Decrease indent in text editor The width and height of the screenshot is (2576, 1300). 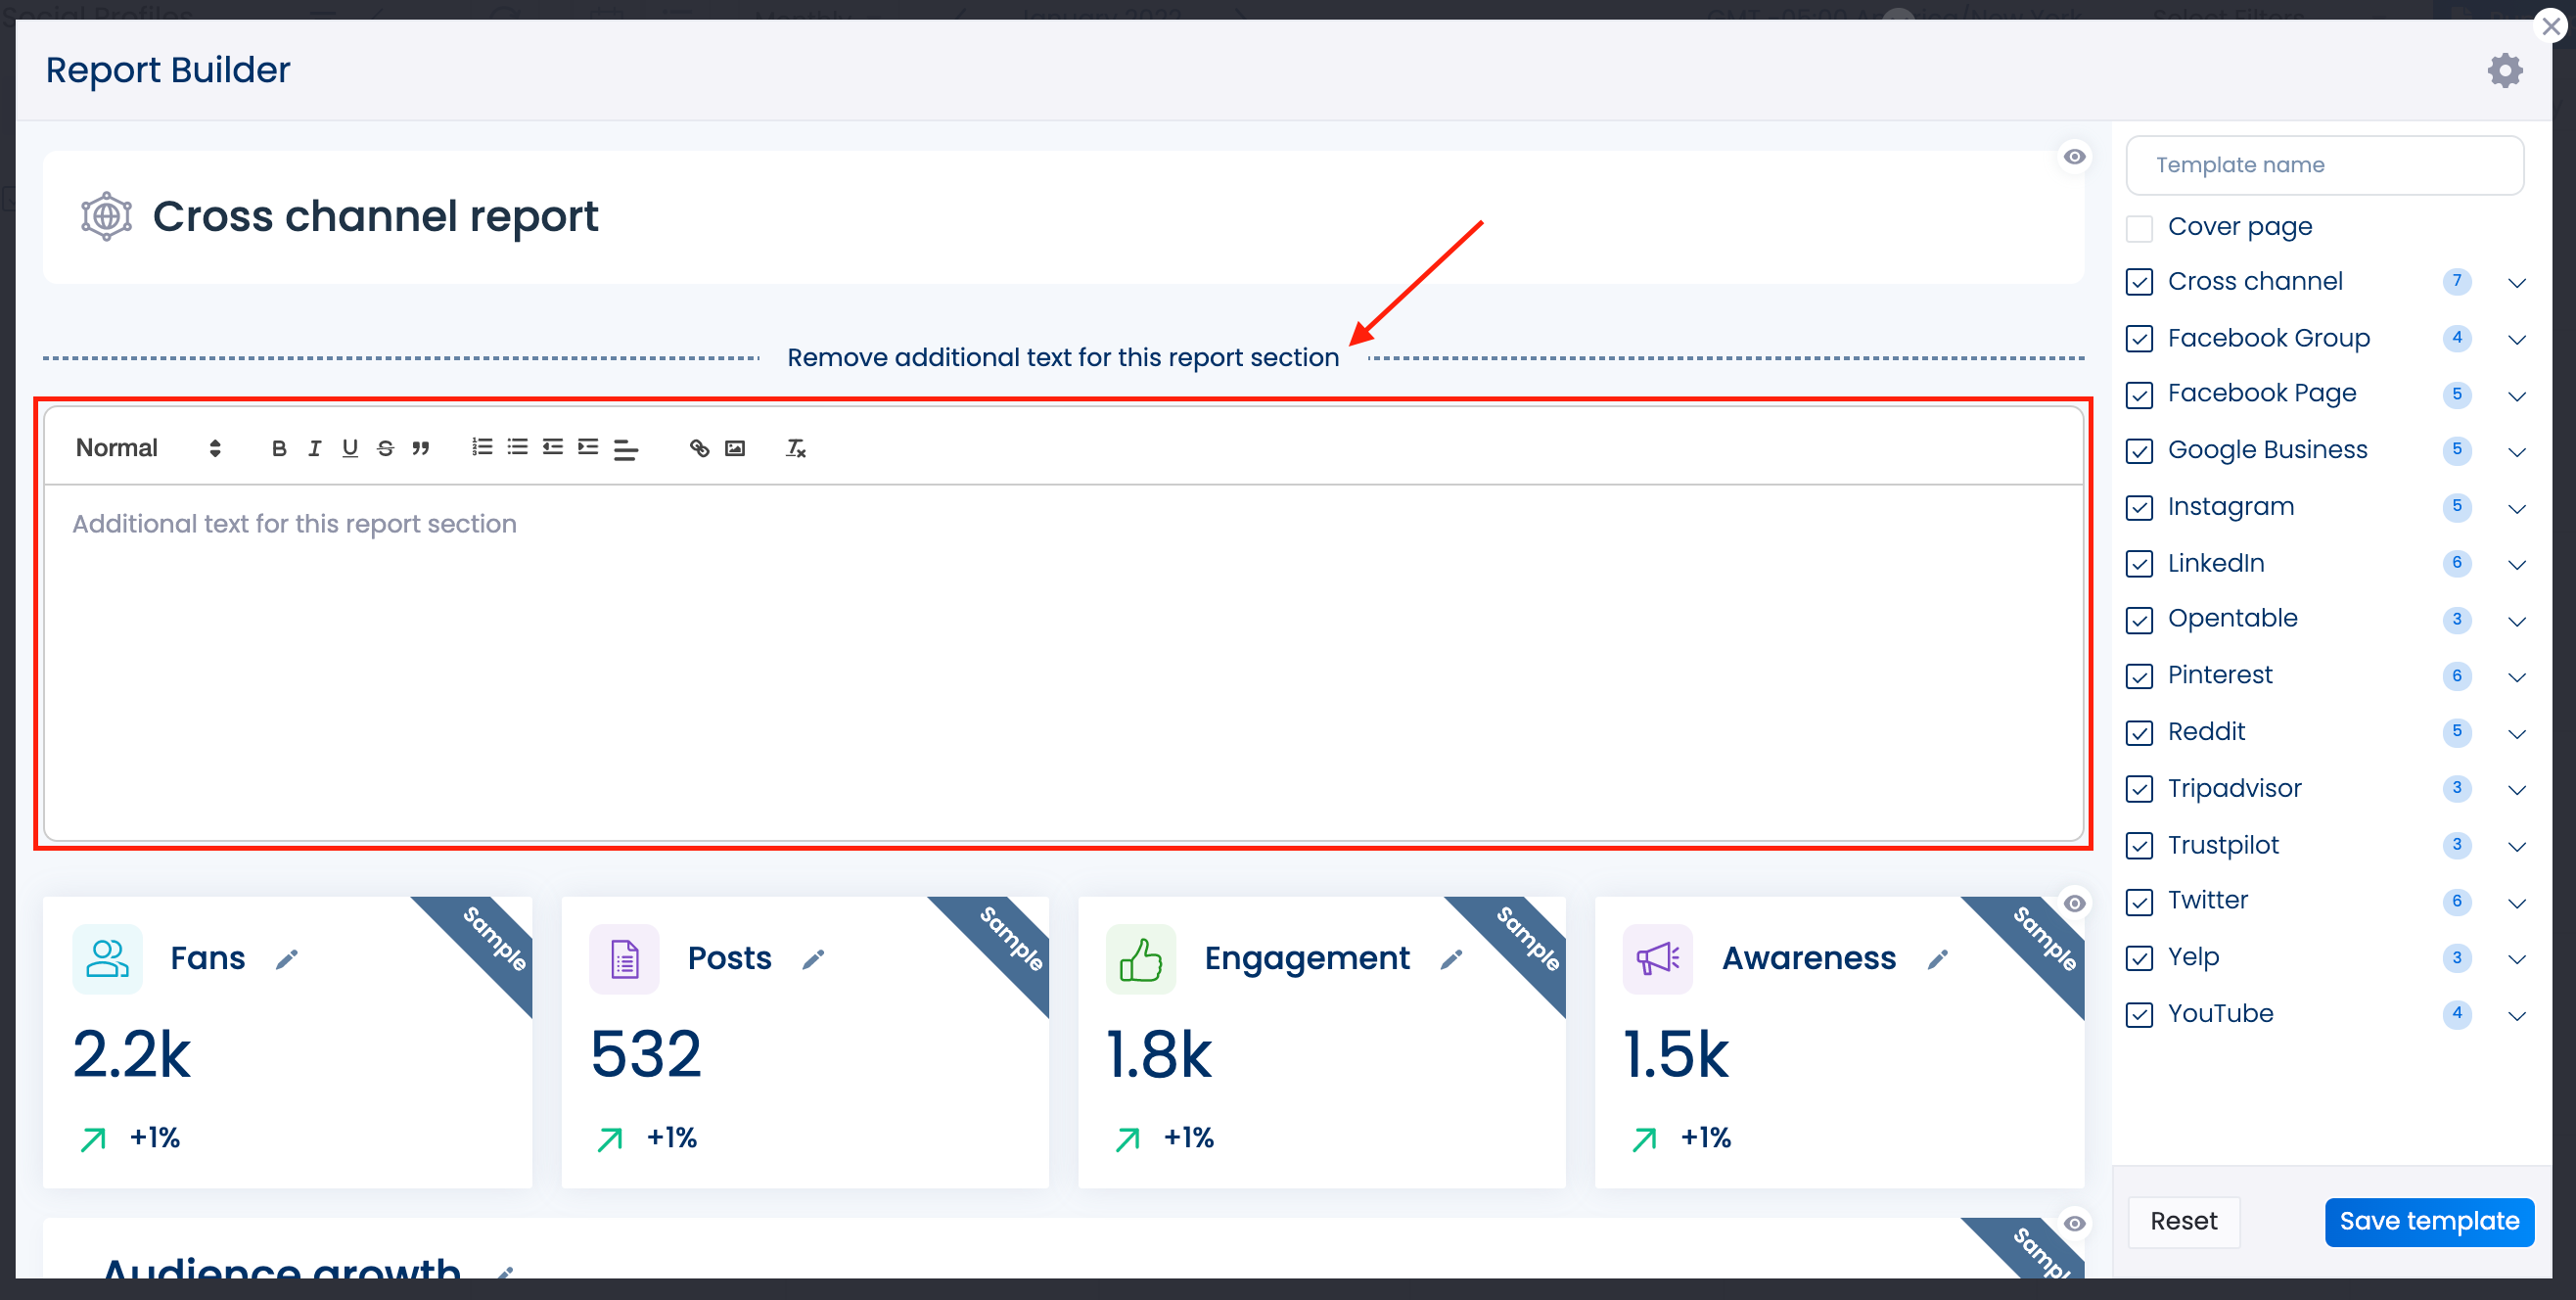(x=552, y=447)
